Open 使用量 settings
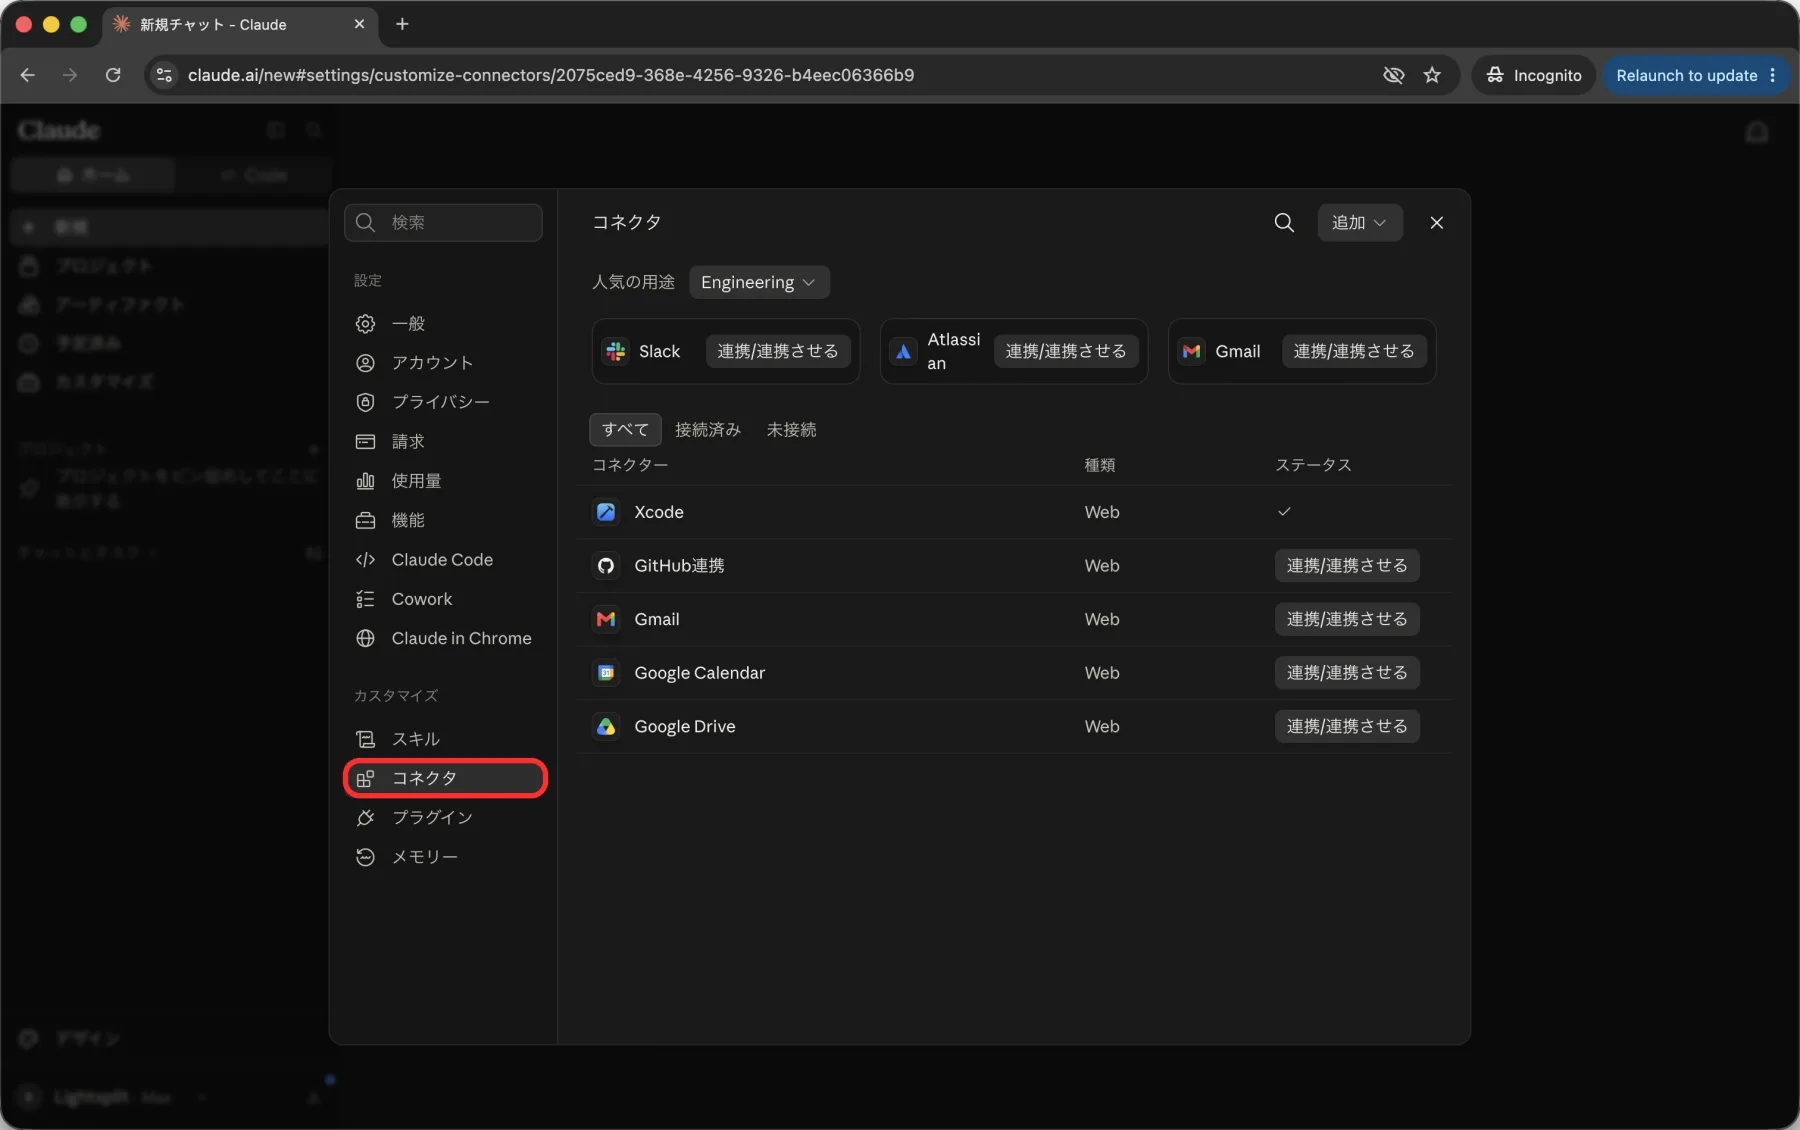 (443, 481)
